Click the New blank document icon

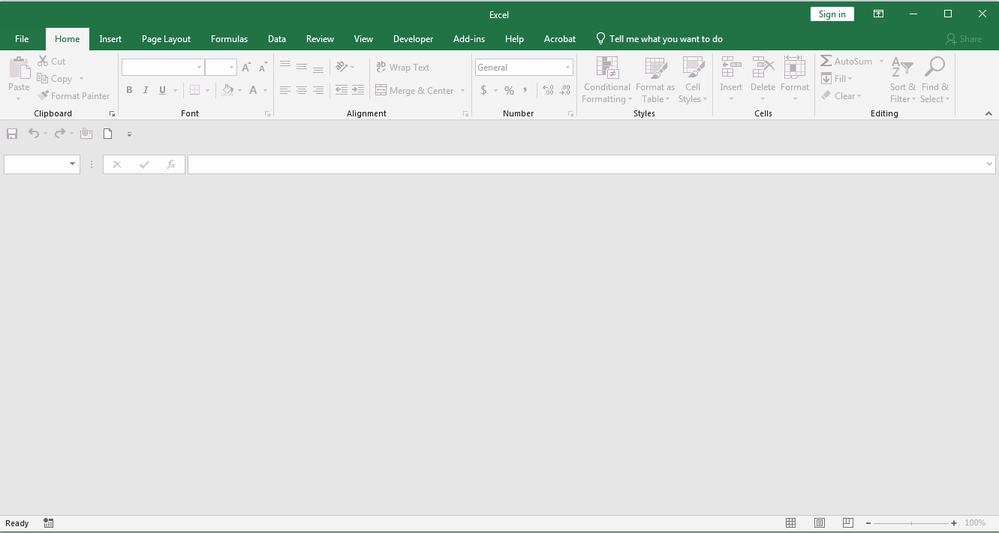click(x=108, y=134)
